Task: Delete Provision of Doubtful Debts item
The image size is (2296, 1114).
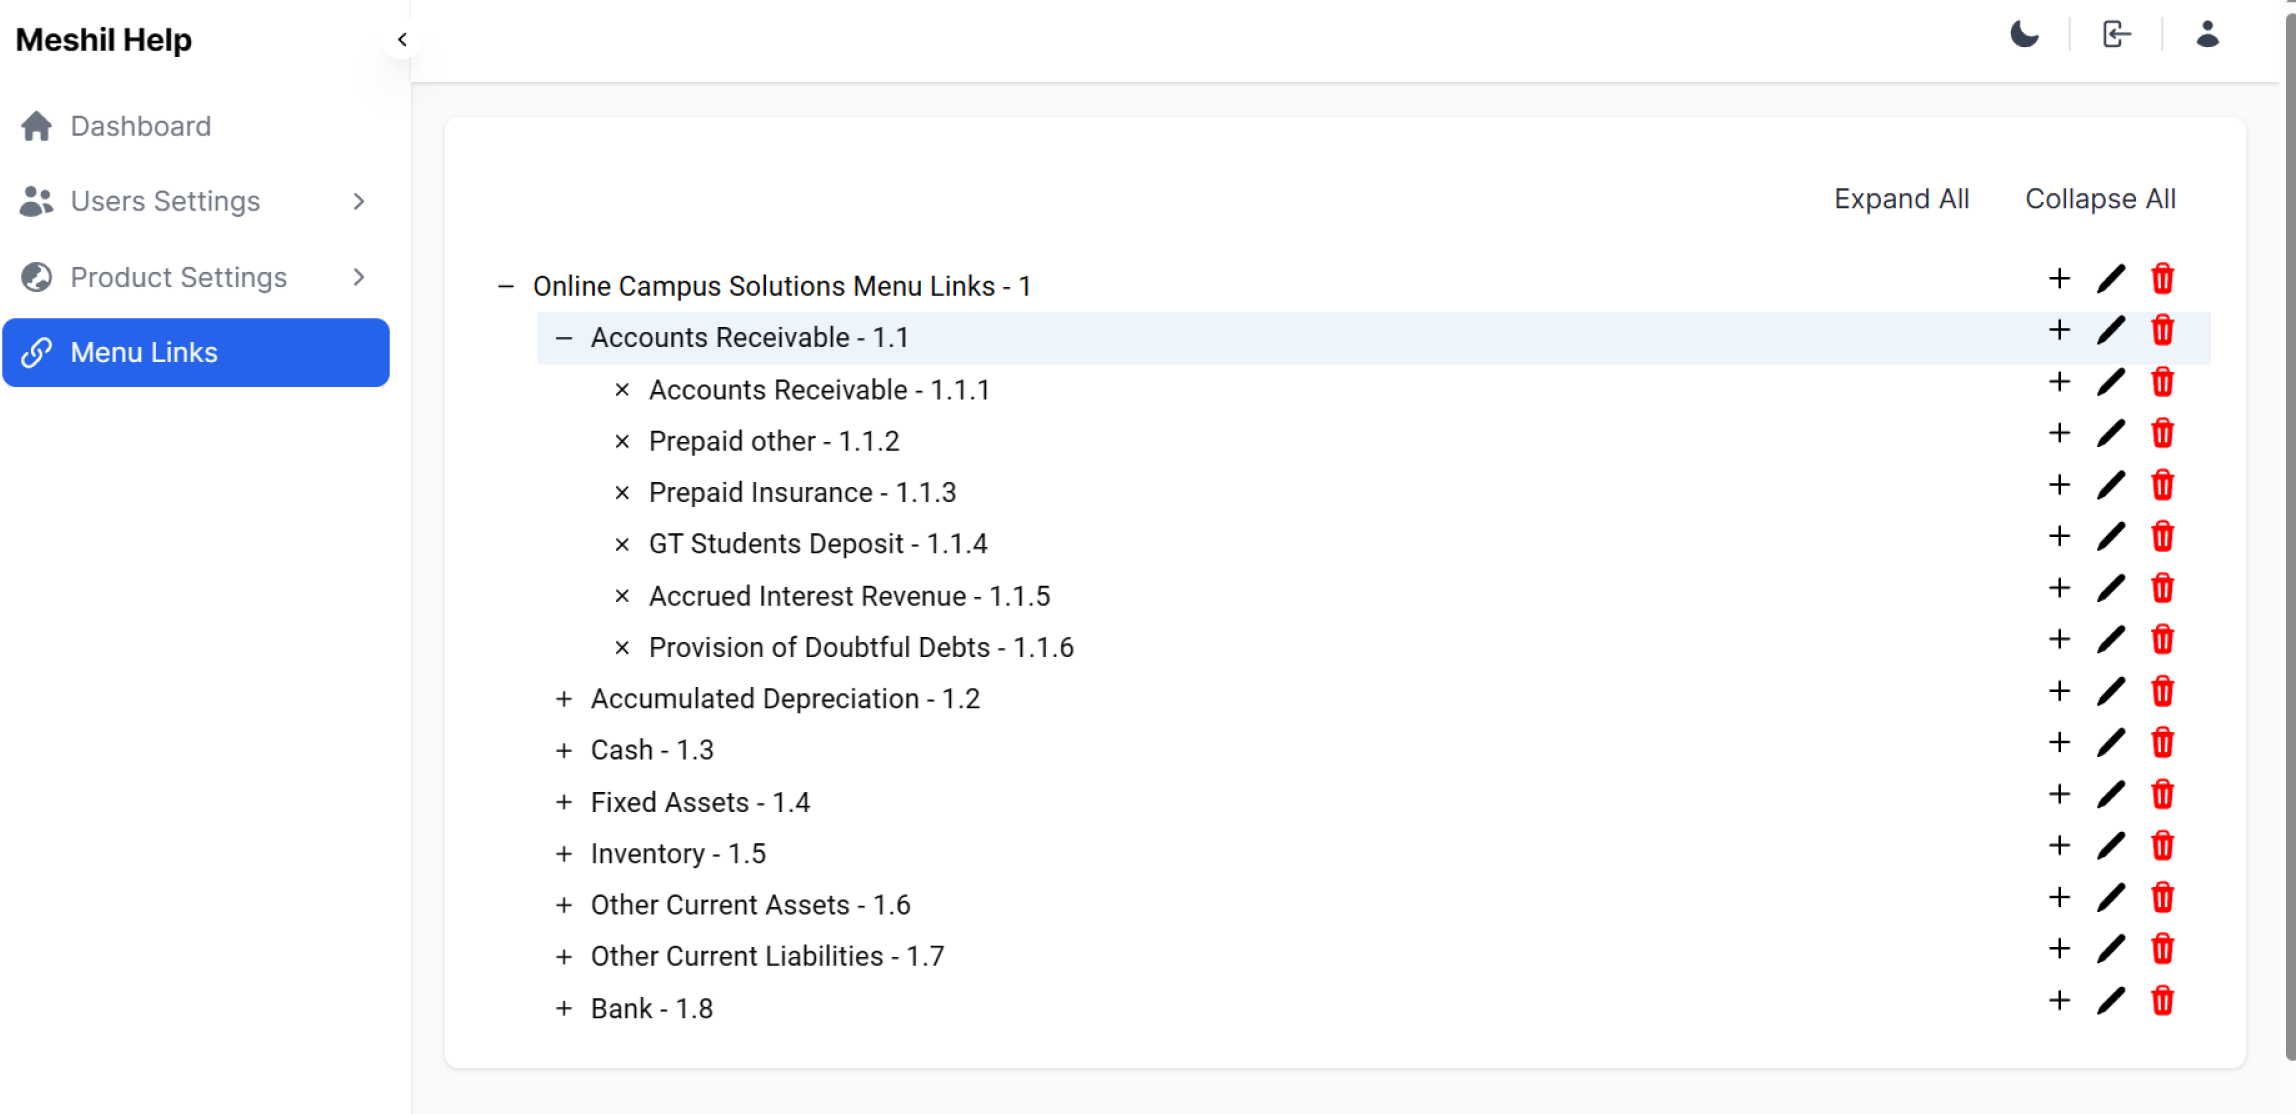Action: click(x=2162, y=640)
